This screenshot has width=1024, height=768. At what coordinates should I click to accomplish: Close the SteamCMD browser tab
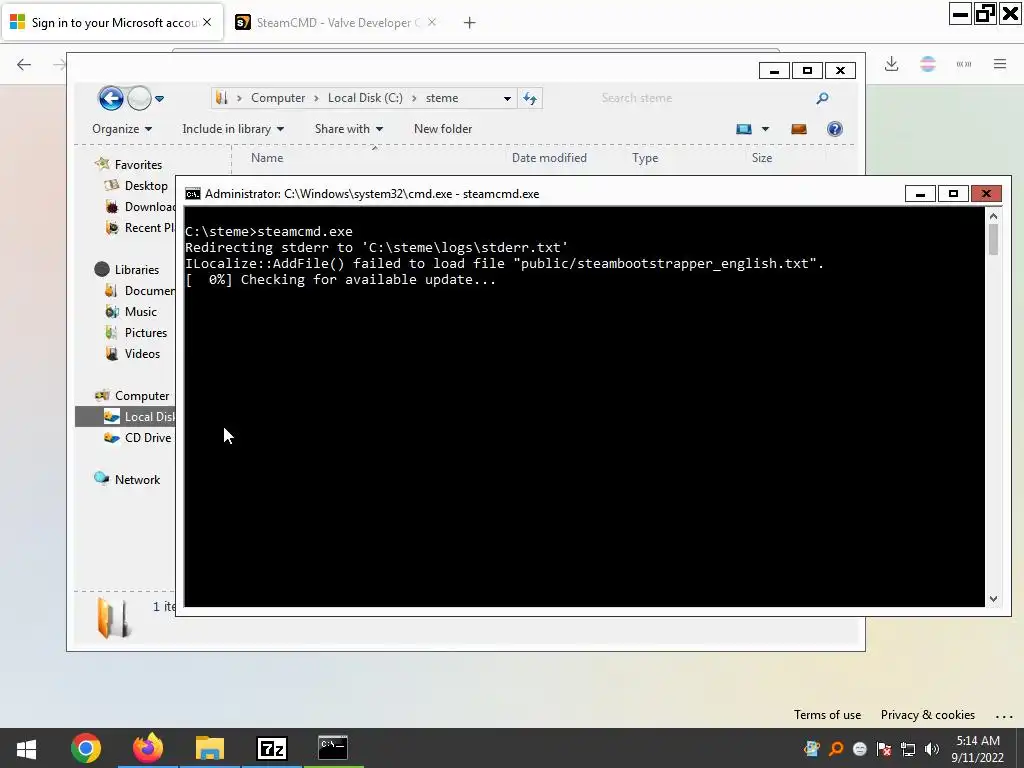(x=432, y=22)
